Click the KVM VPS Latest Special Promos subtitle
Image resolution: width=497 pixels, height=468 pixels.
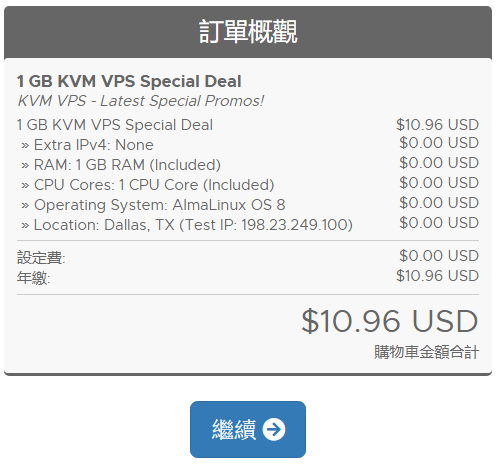[x=140, y=101]
